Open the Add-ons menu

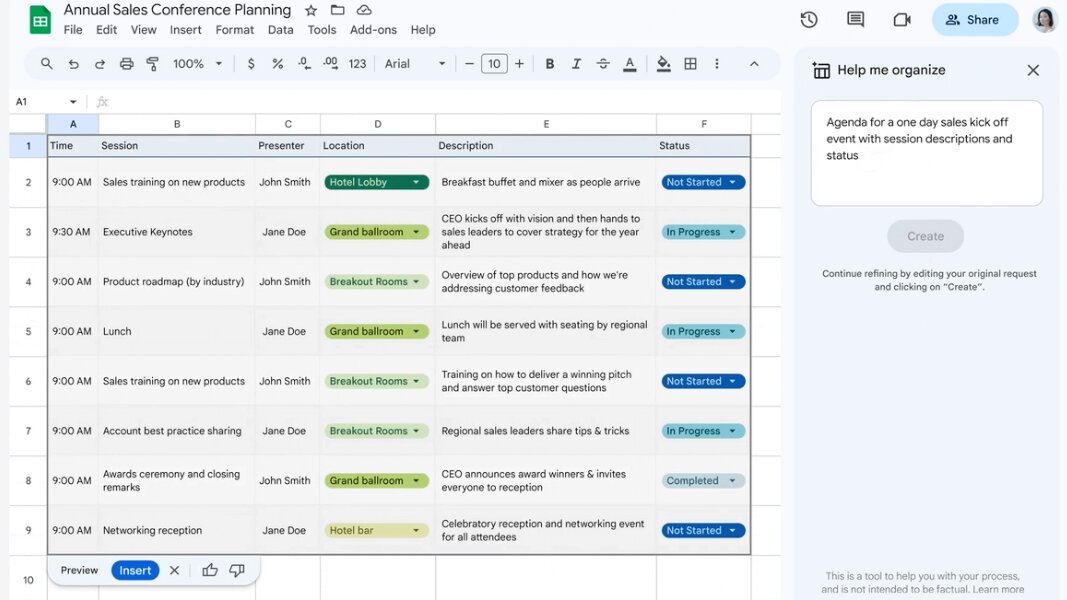tap(373, 30)
